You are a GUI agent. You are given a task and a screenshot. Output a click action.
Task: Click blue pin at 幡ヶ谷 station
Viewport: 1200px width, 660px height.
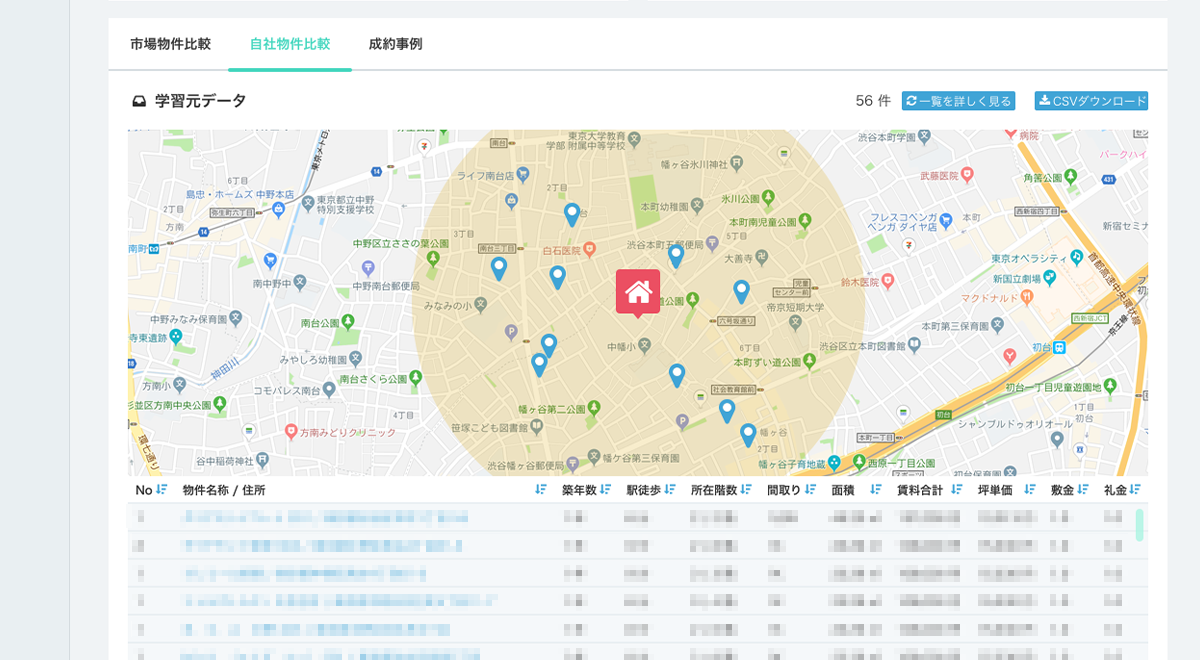(748, 435)
